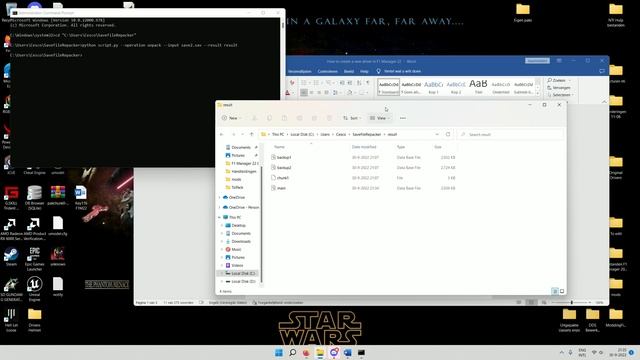
Task: Collapse the This PC tree node
Action: (220, 217)
